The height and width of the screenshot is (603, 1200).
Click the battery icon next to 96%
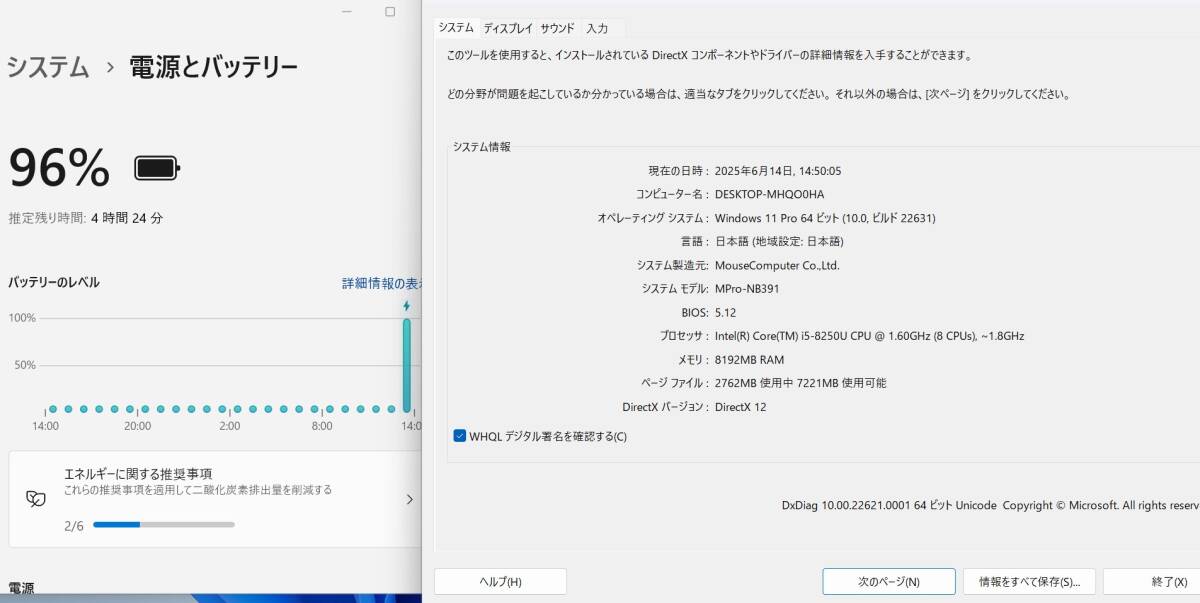click(x=157, y=167)
